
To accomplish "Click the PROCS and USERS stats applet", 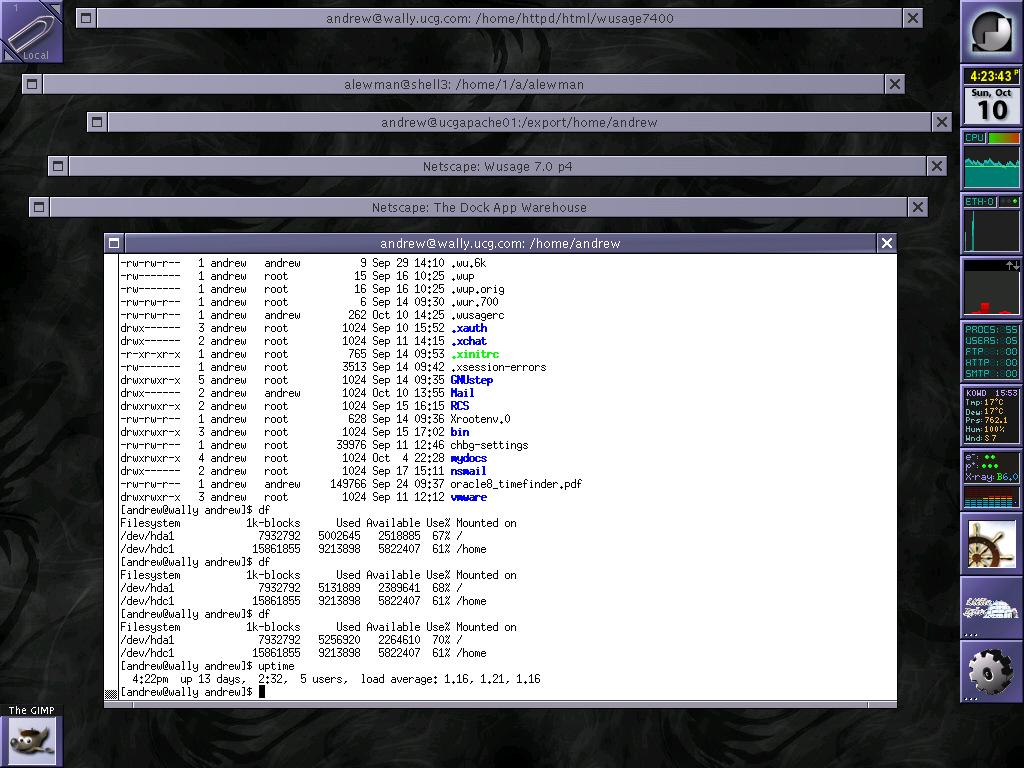I will click(991, 352).
